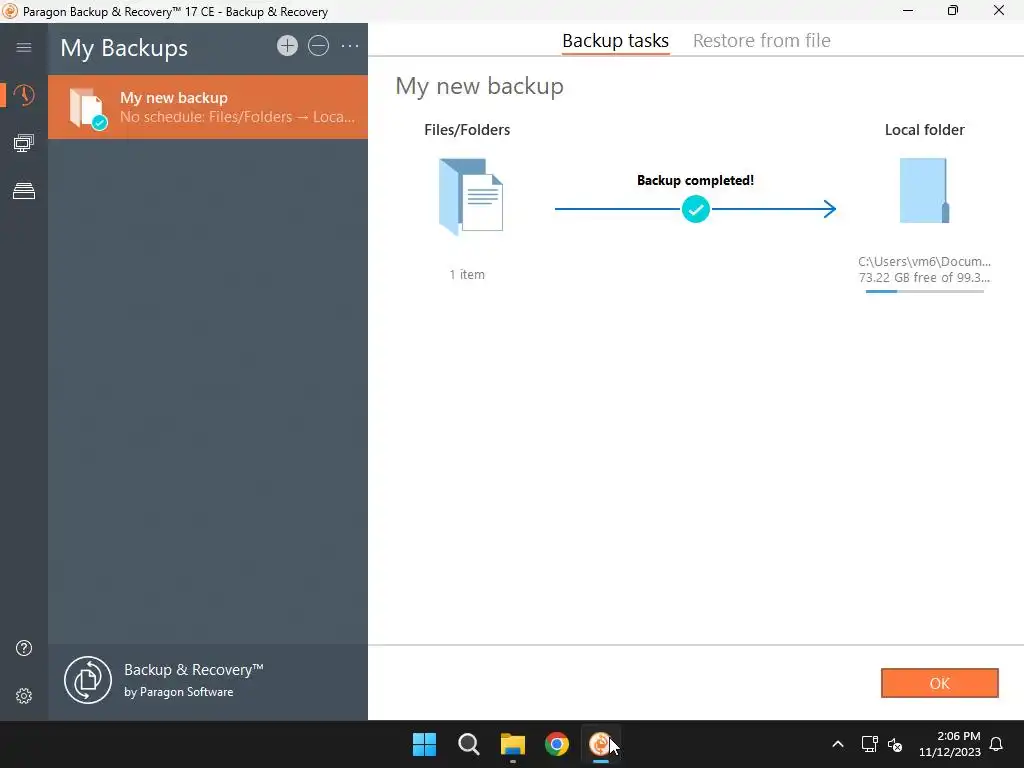Image resolution: width=1024 pixels, height=768 pixels.
Task: Click the disk usage progress bar
Action: click(924, 291)
